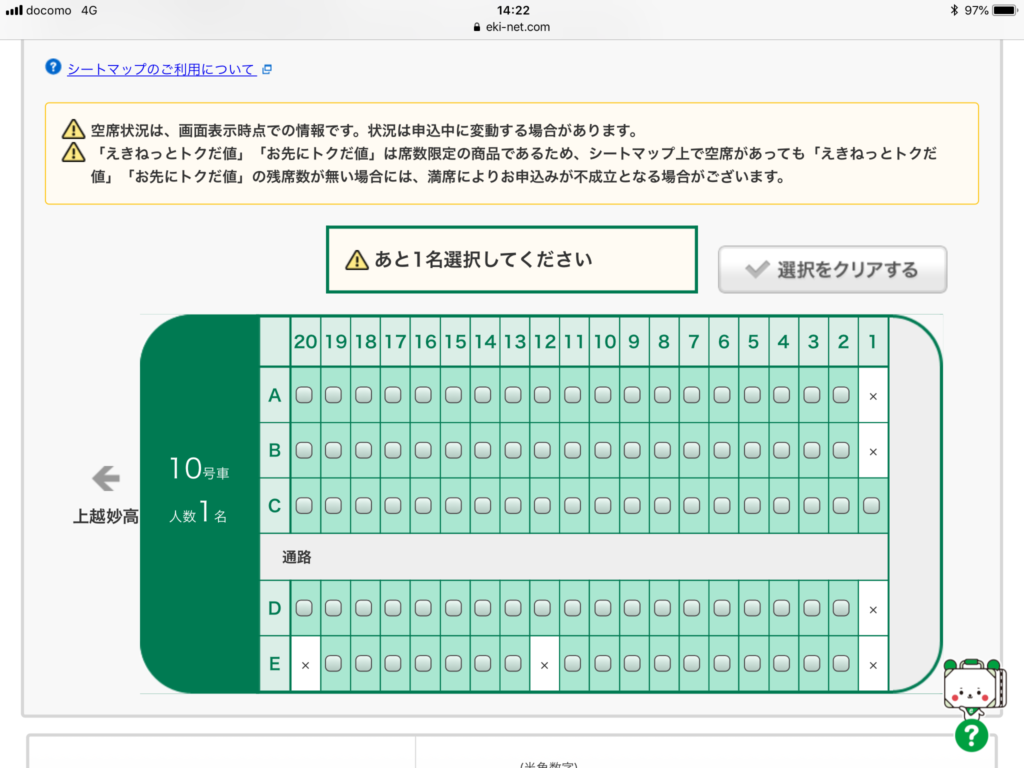This screenshot has height=768, width=1024.
Task: Select seat 2E checkbox
Action: [x=842, y=663]
